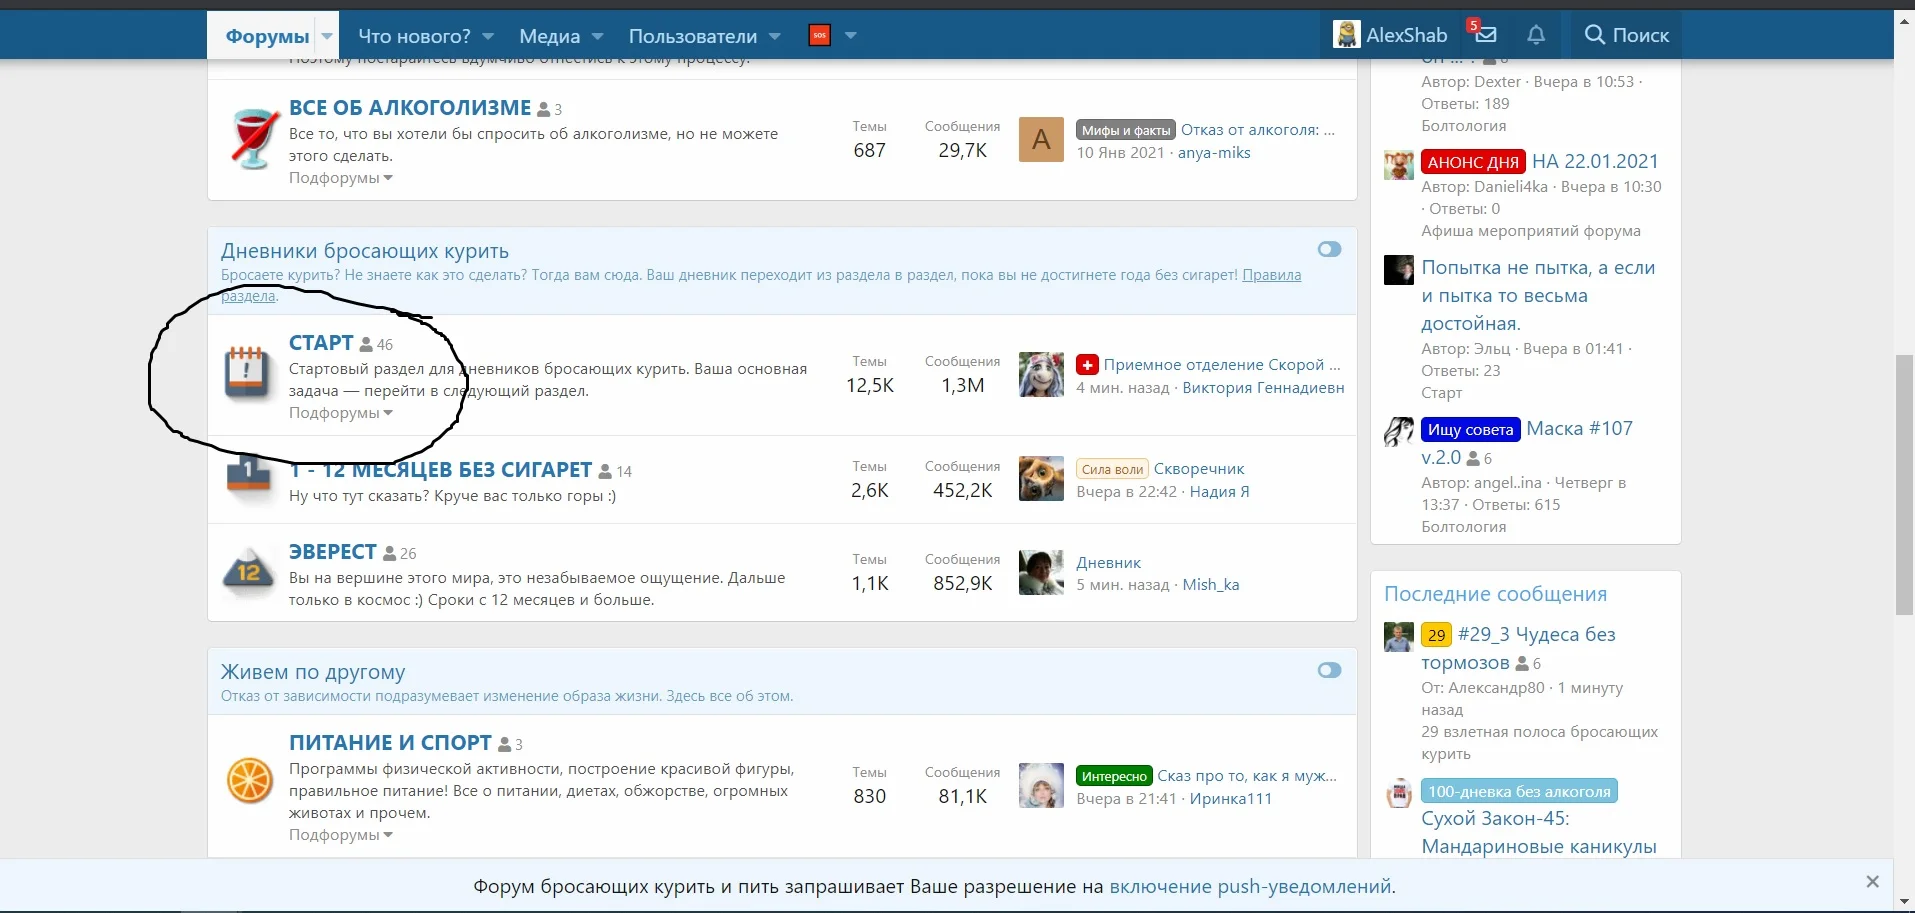
Task: Click the crossed wine glass forum icon
Action: click(250, 139)
